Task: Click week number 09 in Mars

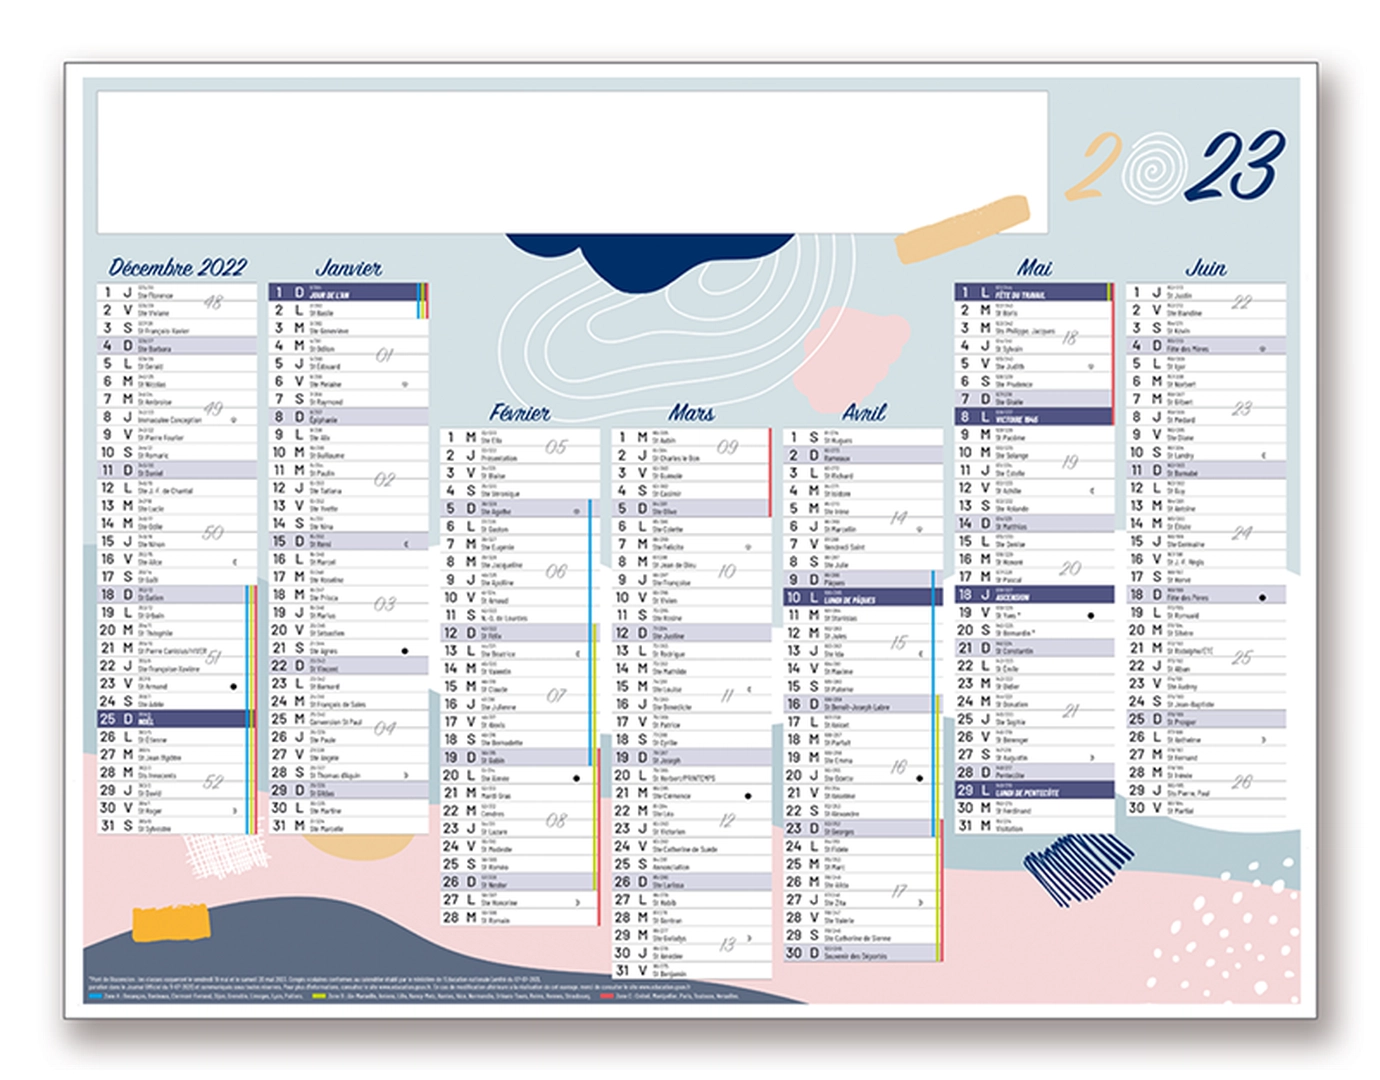Action: (x=727, y=446)
